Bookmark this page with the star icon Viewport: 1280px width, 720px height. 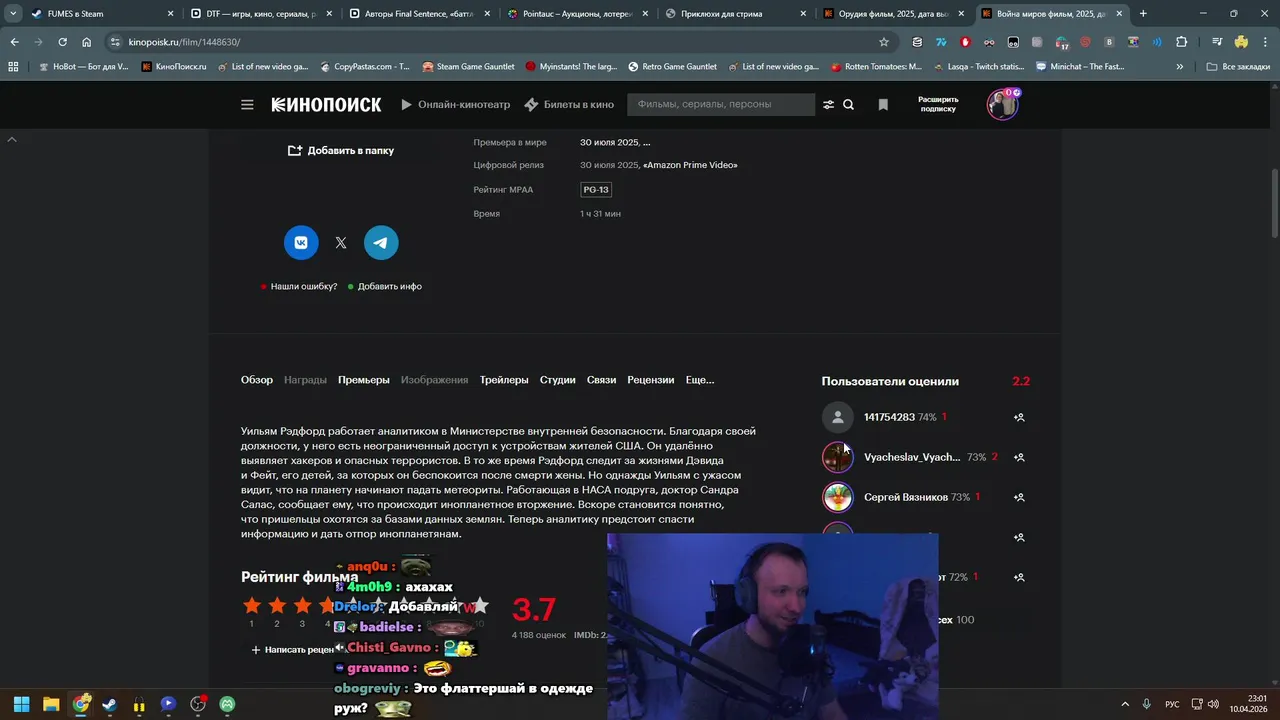tap(884, 42)
